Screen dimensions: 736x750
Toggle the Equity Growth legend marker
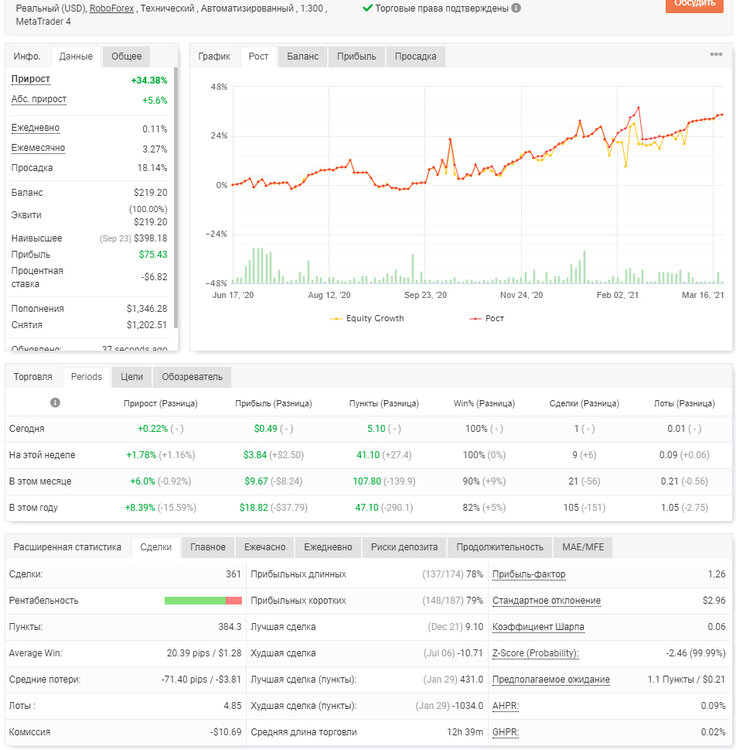point(336,319)
